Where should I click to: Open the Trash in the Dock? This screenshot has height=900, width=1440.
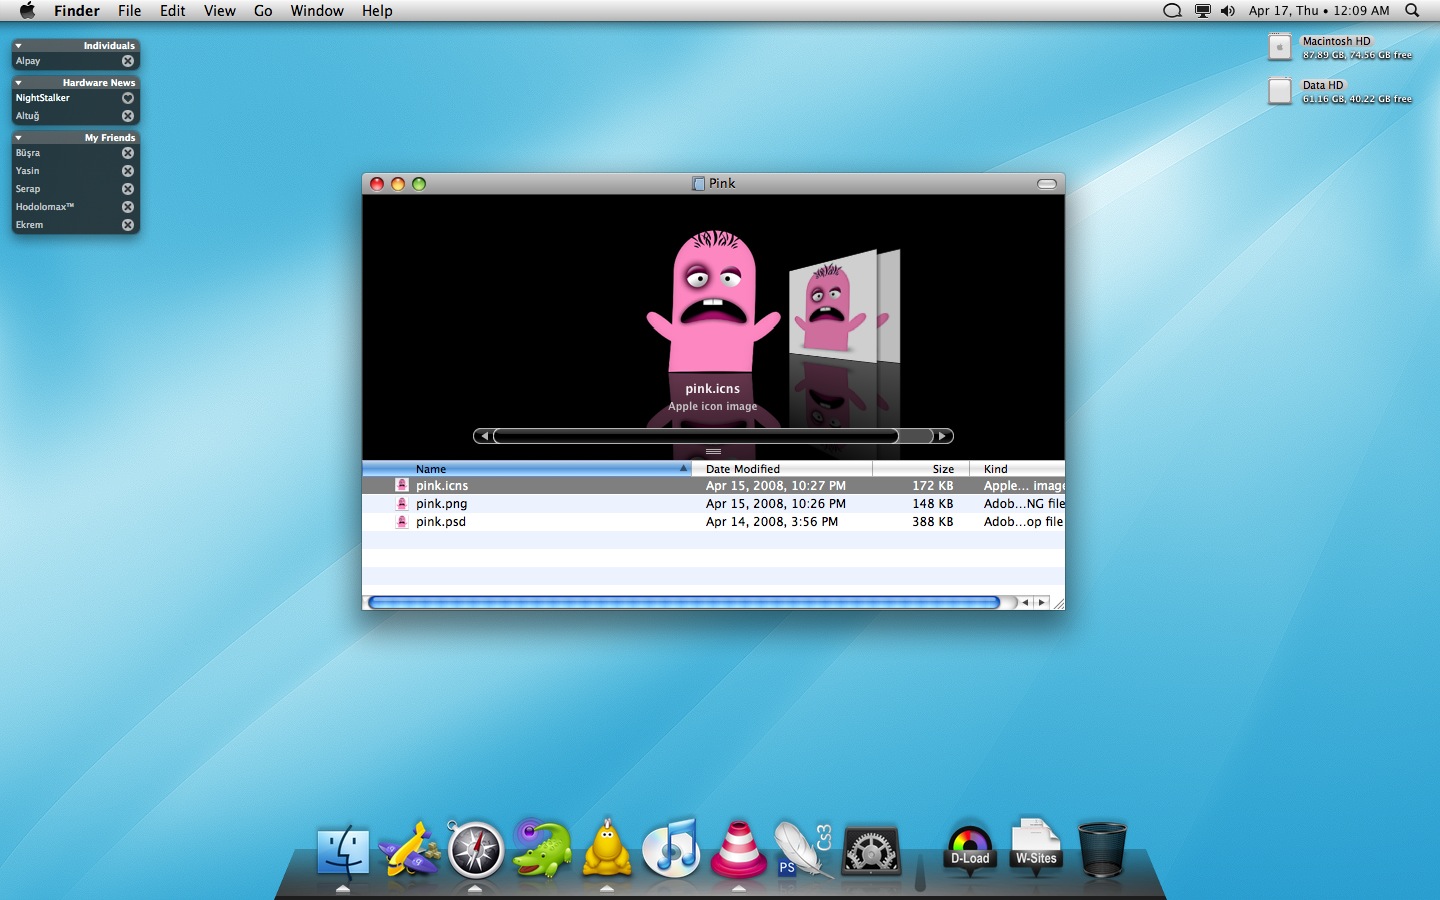coord(1102,850)
